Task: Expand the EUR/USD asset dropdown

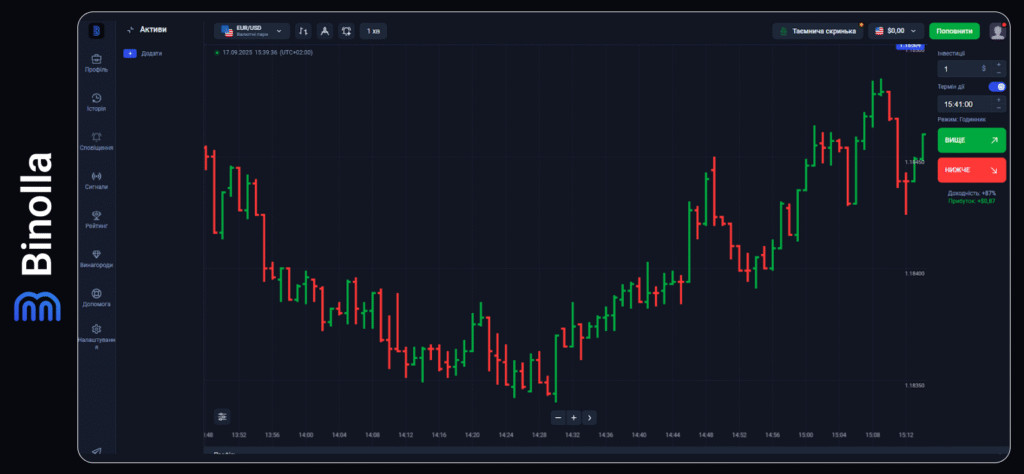Action: click(x=252, y=31)
